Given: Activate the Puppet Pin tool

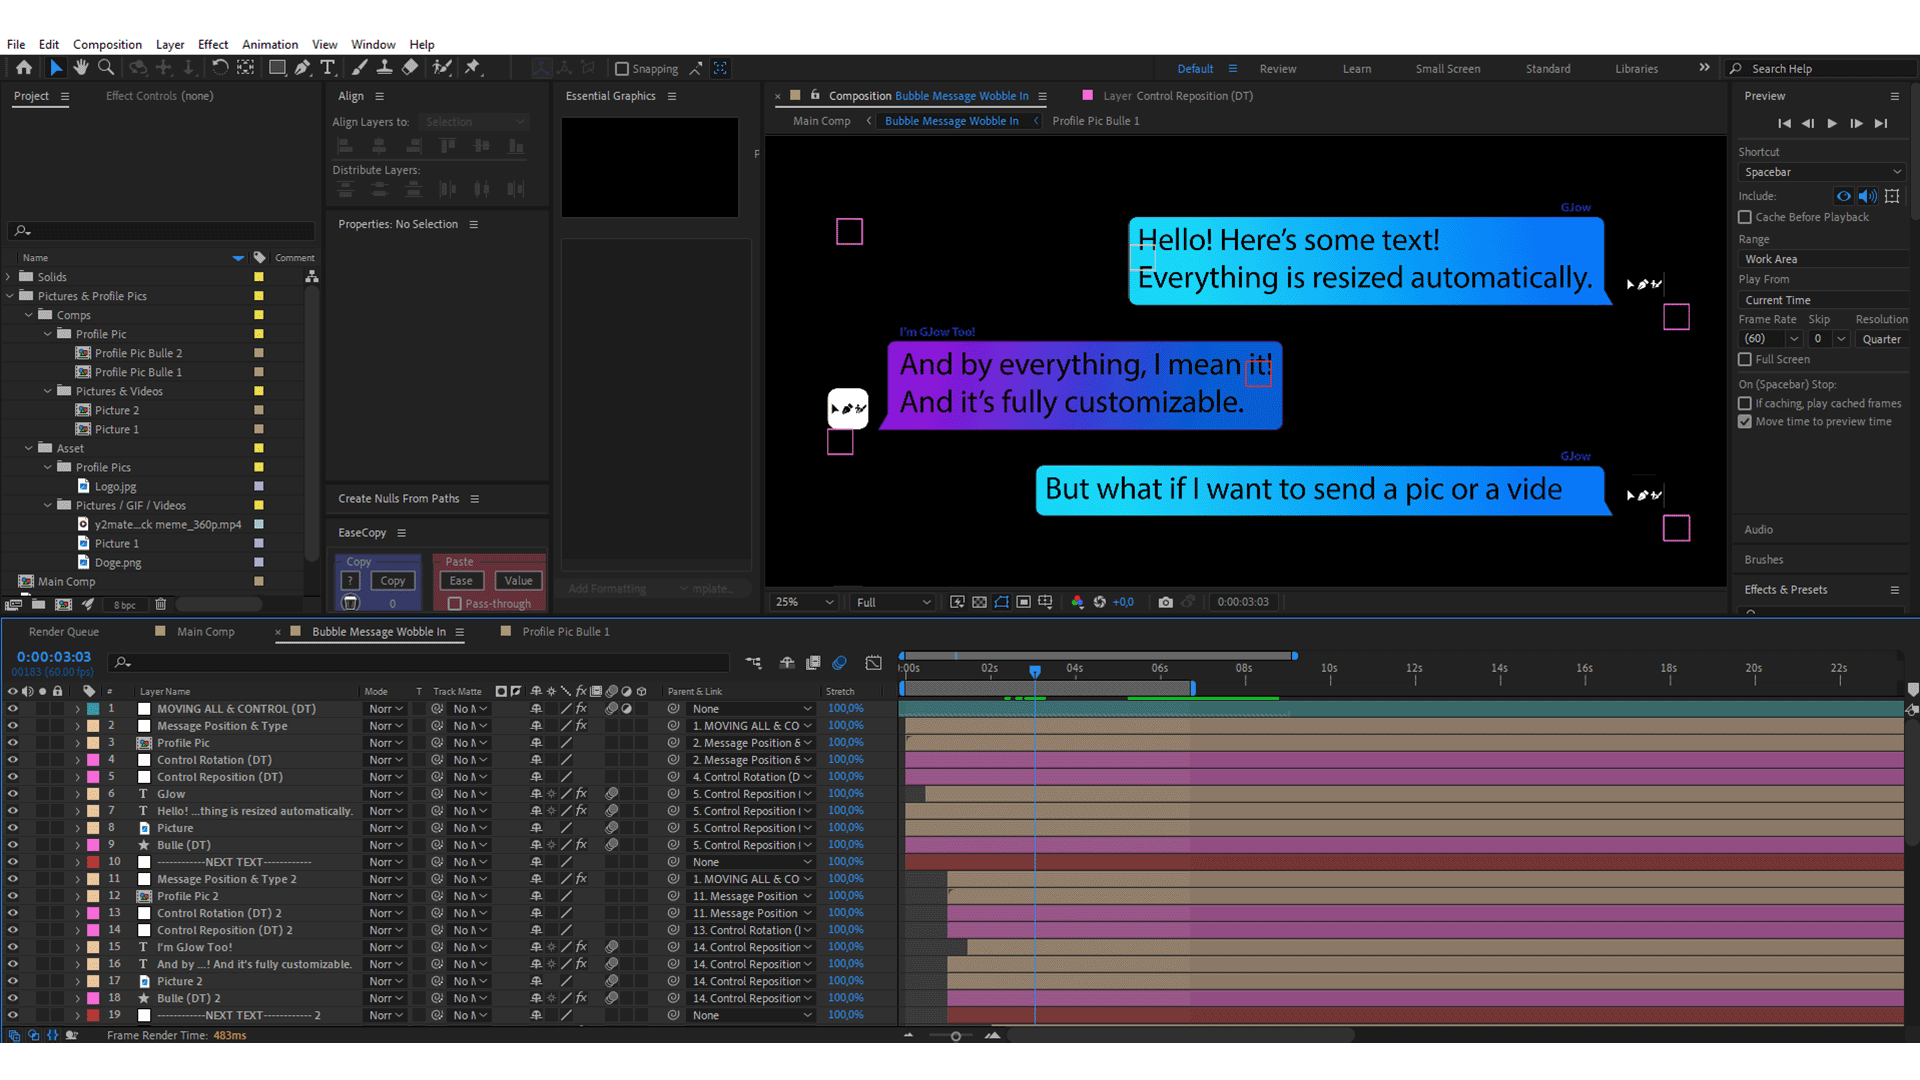Looking at the screenshot, I should click(473, 68).
